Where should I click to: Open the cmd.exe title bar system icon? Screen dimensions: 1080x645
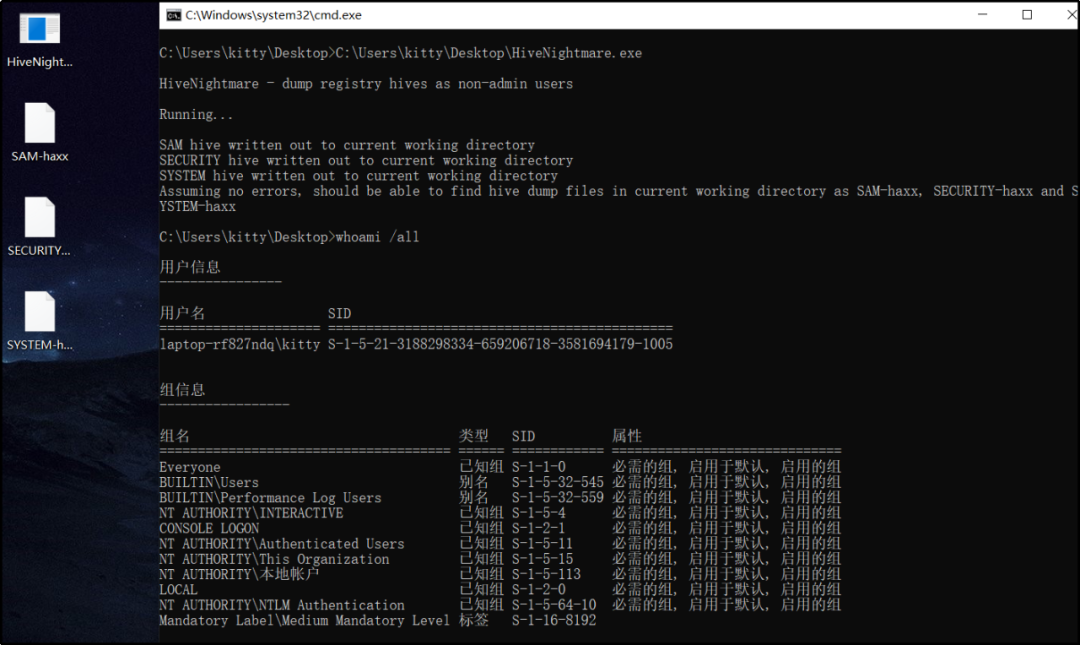click(x=174, y=15)
